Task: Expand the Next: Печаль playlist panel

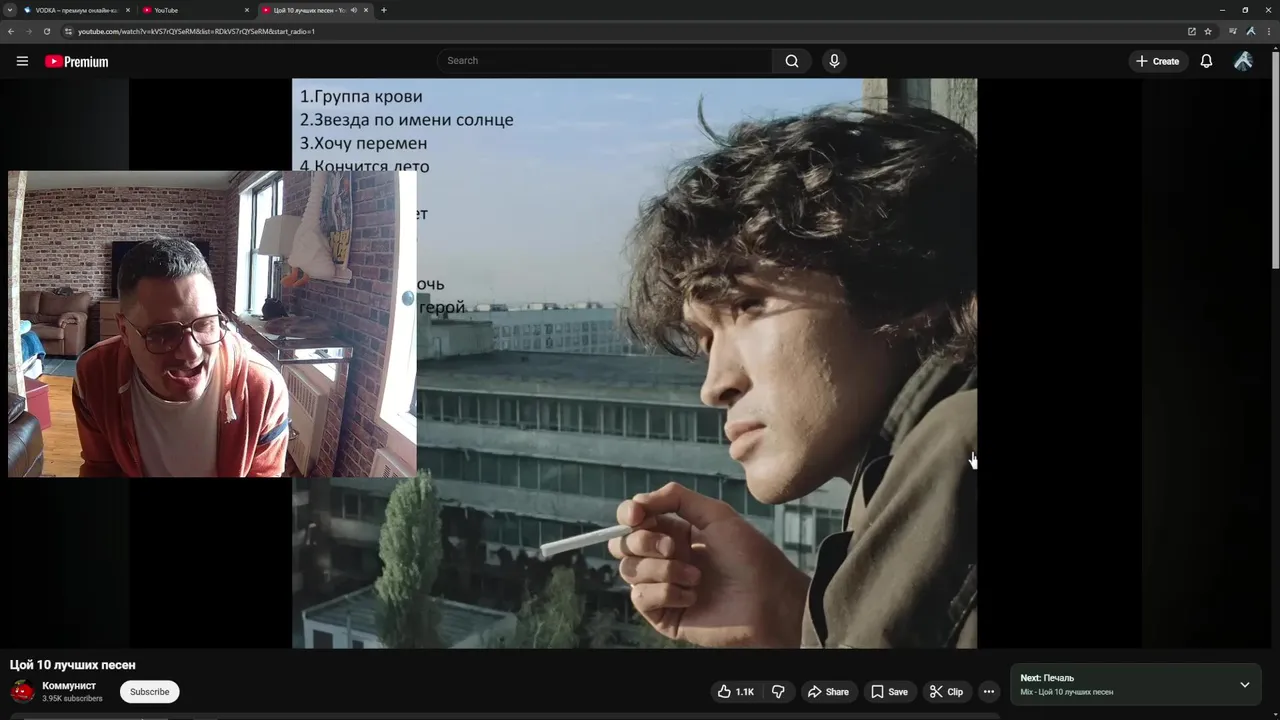Action: pos(1245,685)
